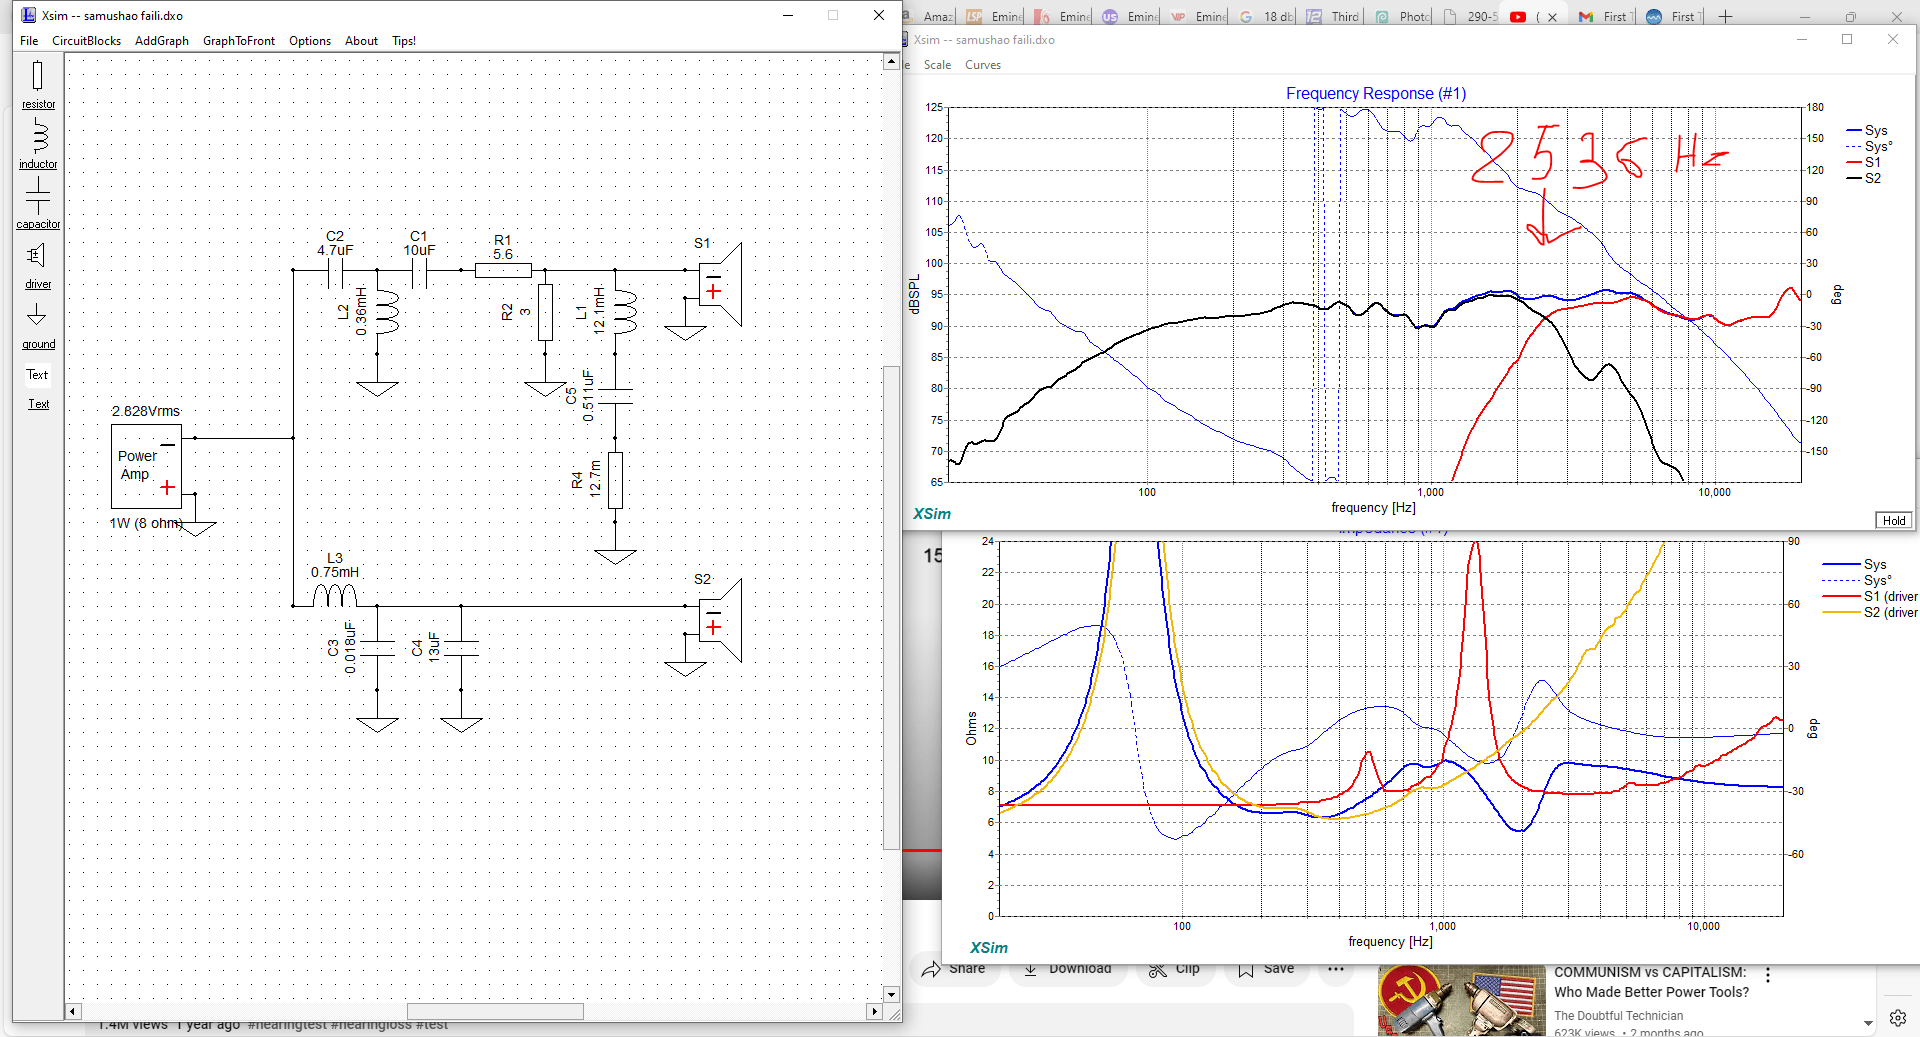Open the File menu in Xsim
Screen dimensions: 1920x1037
[29, 41]
